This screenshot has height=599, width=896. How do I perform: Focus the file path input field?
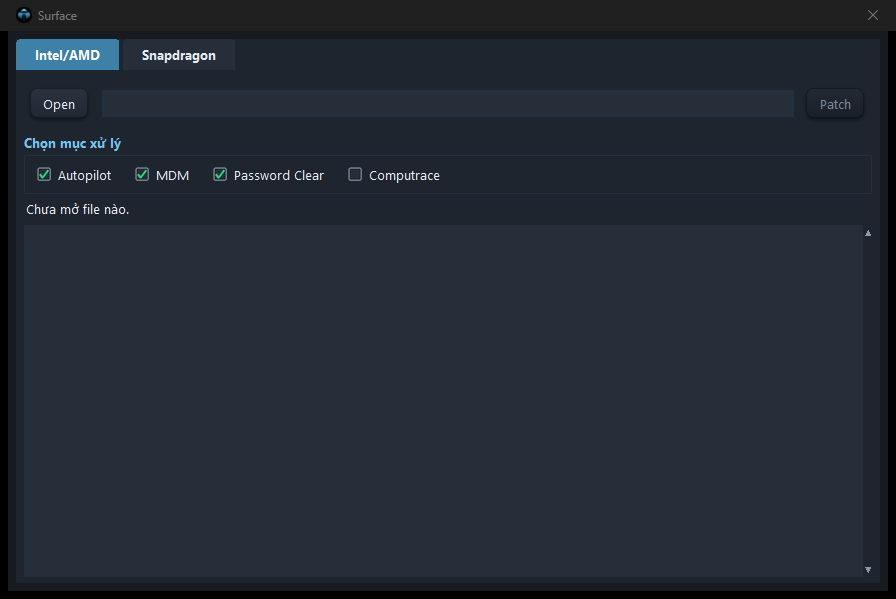(x=447, y=103)
